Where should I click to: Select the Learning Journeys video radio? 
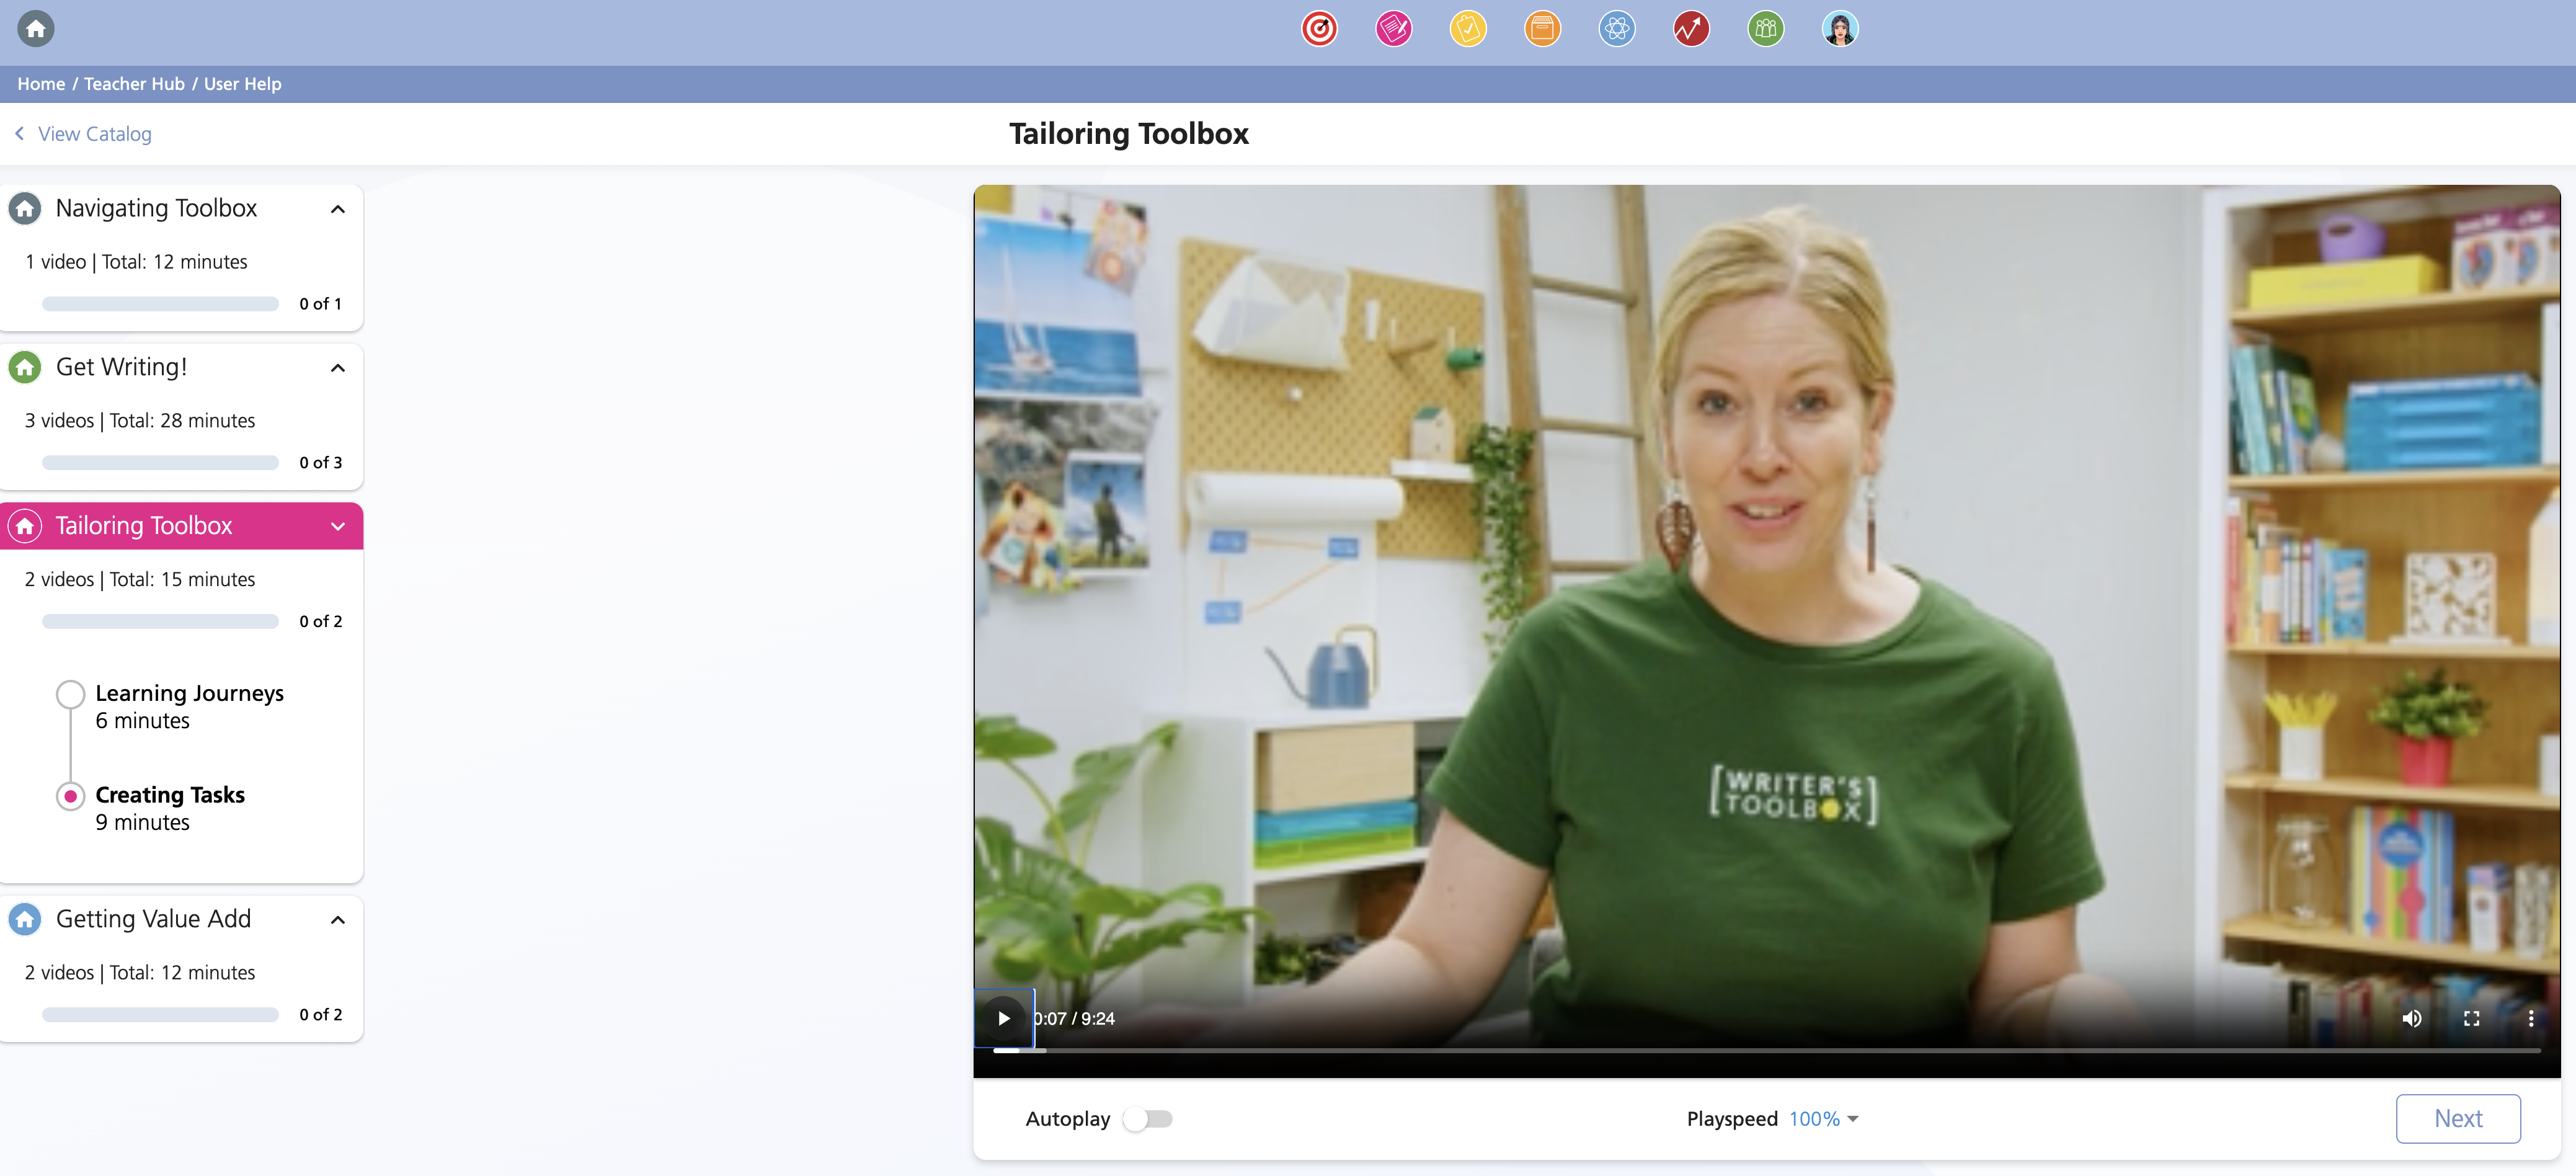(x=70, y=694)
